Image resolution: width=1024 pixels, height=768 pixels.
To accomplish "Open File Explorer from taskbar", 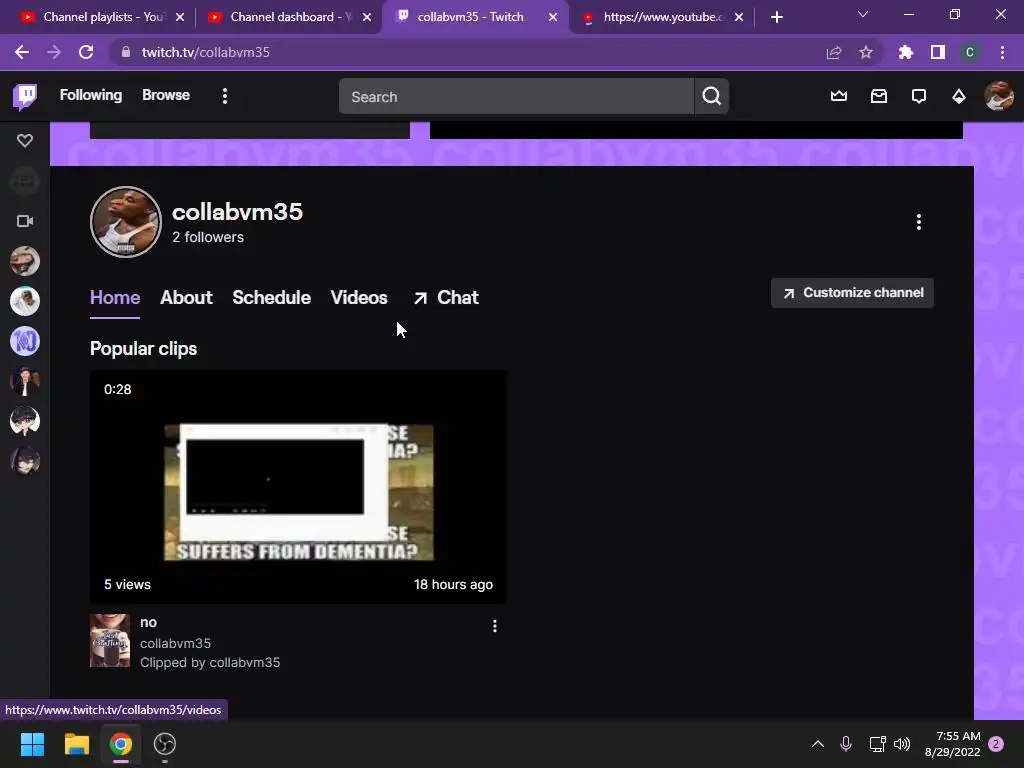I will (76, 744).
